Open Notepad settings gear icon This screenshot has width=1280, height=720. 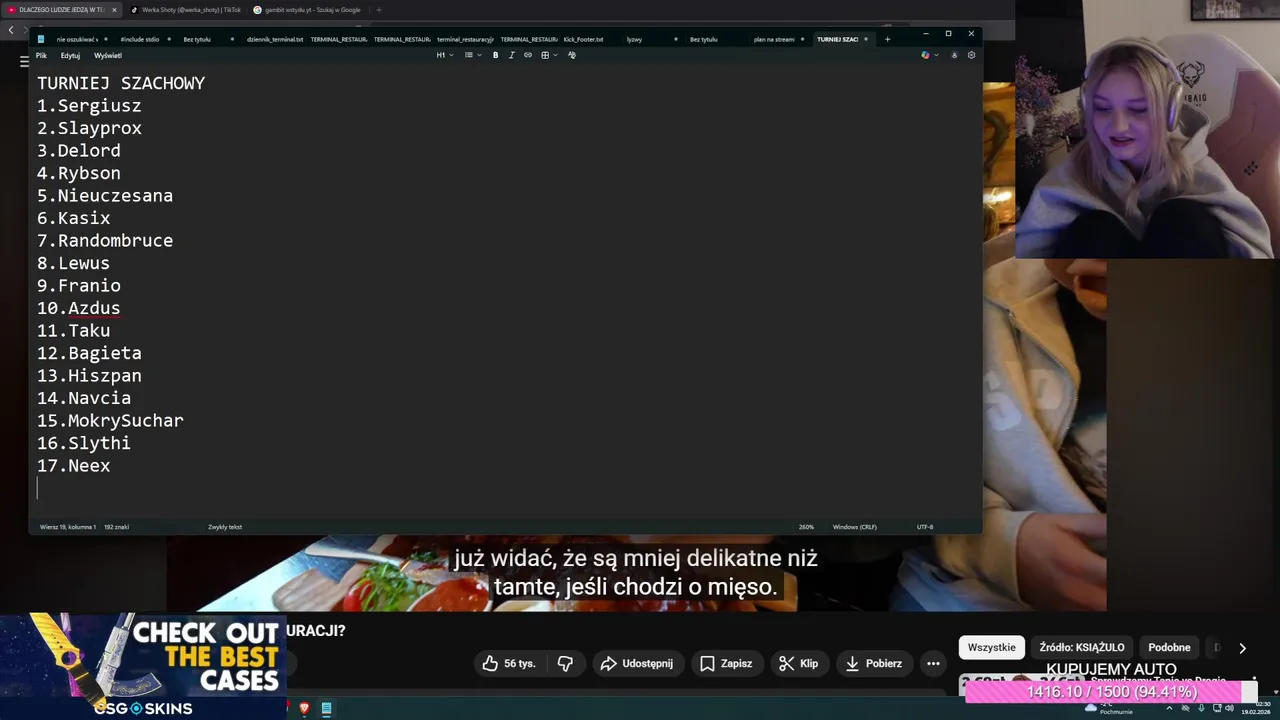click(x=971, y=55)
